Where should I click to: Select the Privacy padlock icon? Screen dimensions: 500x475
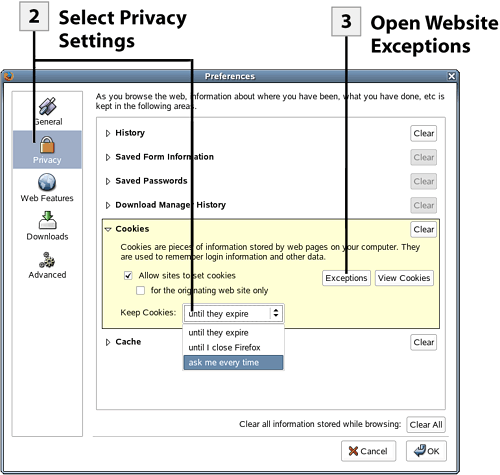coord(47,144)
